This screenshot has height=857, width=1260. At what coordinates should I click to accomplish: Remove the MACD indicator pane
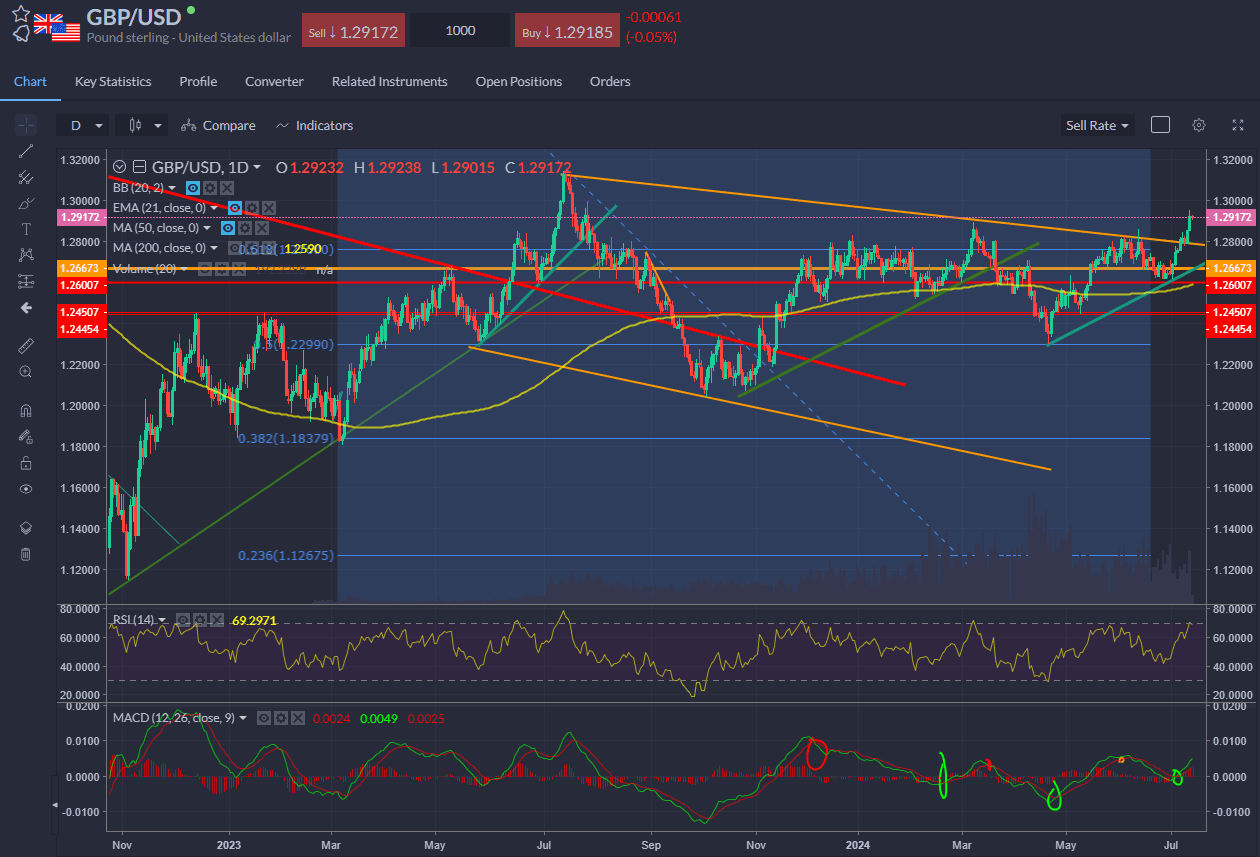[x=296, y=718]
